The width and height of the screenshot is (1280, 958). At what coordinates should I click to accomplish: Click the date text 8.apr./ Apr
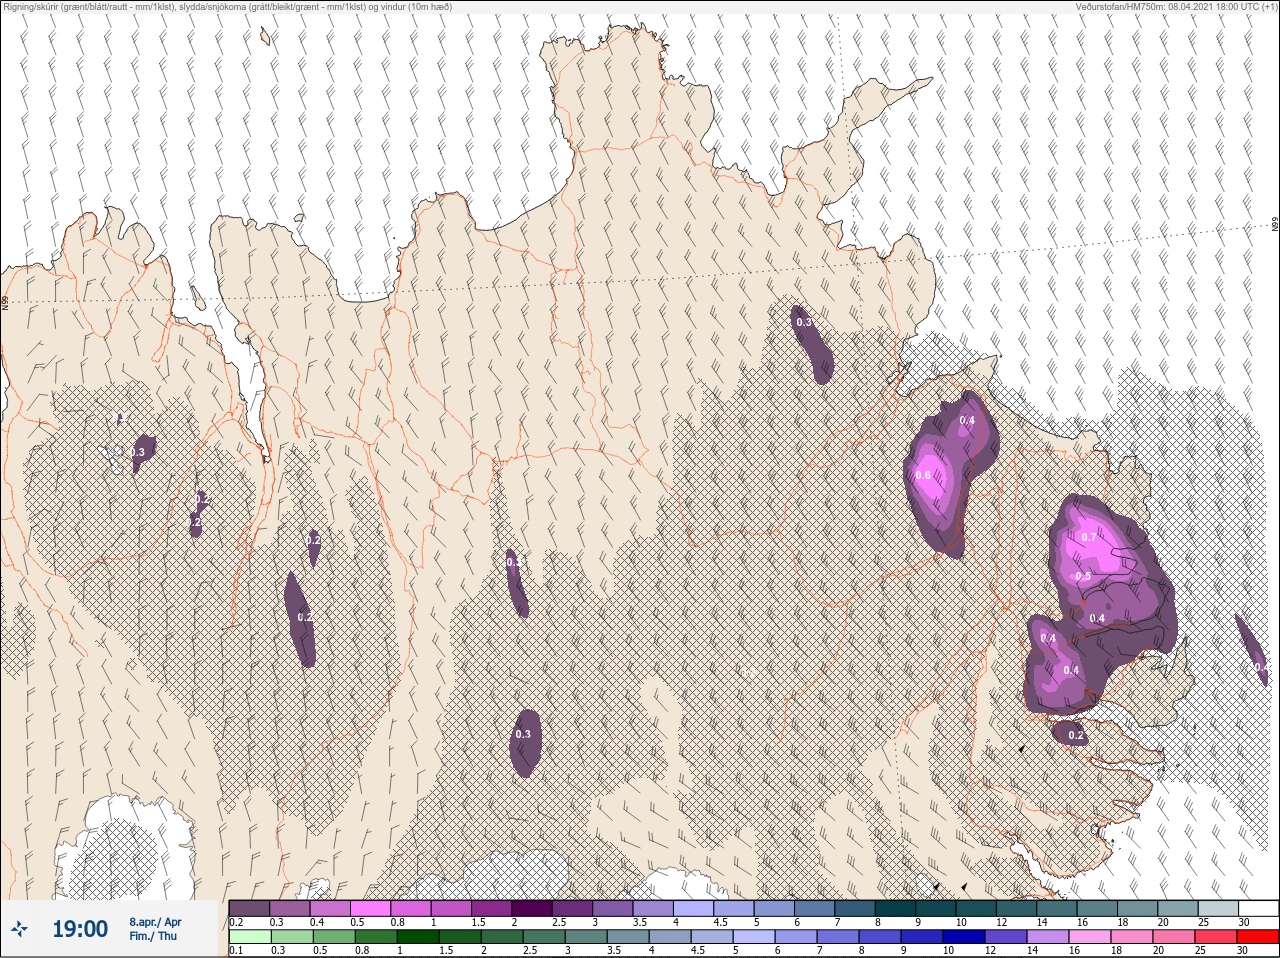tap(155, 921)
